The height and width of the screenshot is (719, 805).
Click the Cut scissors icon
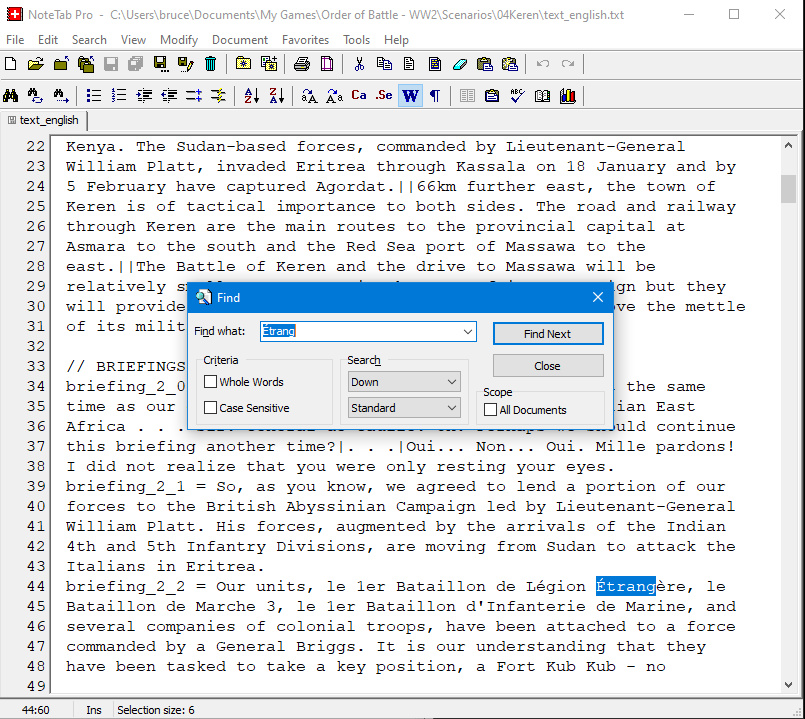(x=359, y=64)
